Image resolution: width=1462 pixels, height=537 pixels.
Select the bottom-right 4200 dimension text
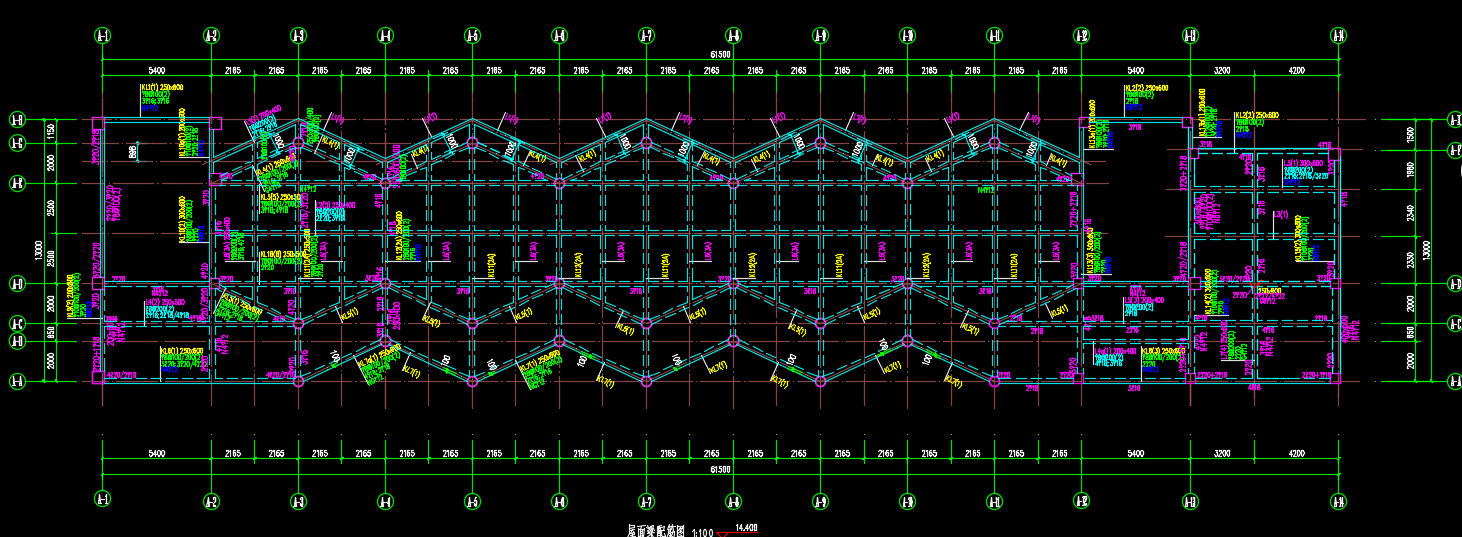[1296, 454]
